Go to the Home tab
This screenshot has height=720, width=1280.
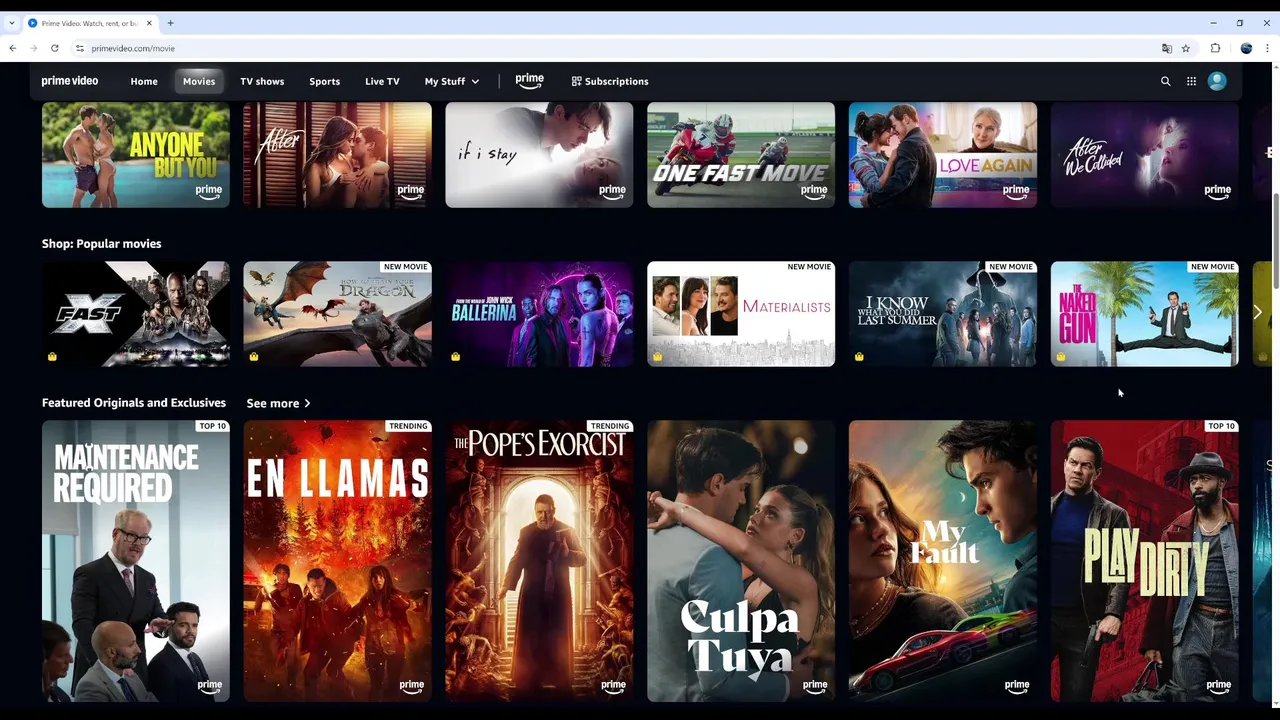click(144, 81)
